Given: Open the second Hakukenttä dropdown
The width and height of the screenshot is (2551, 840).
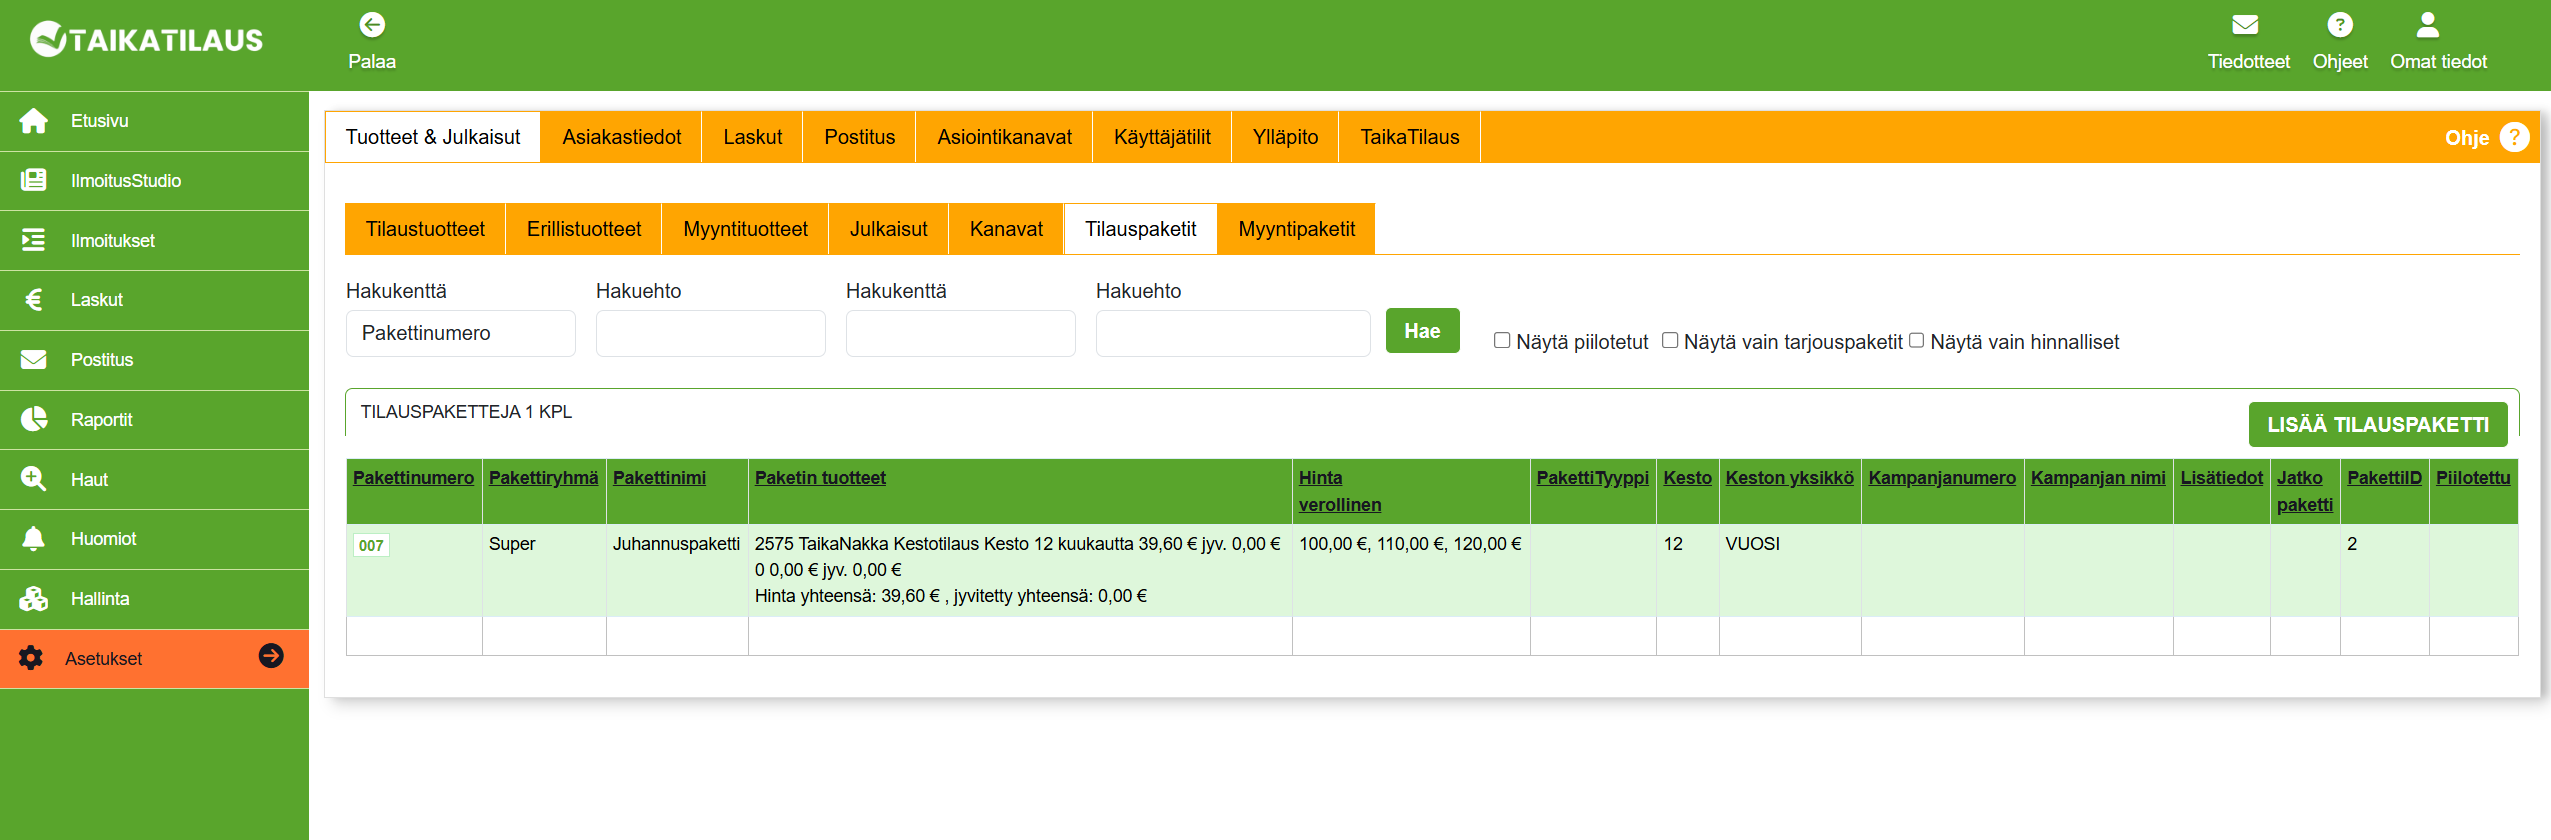Looking at the screenshot, I should tap(960, 333).
